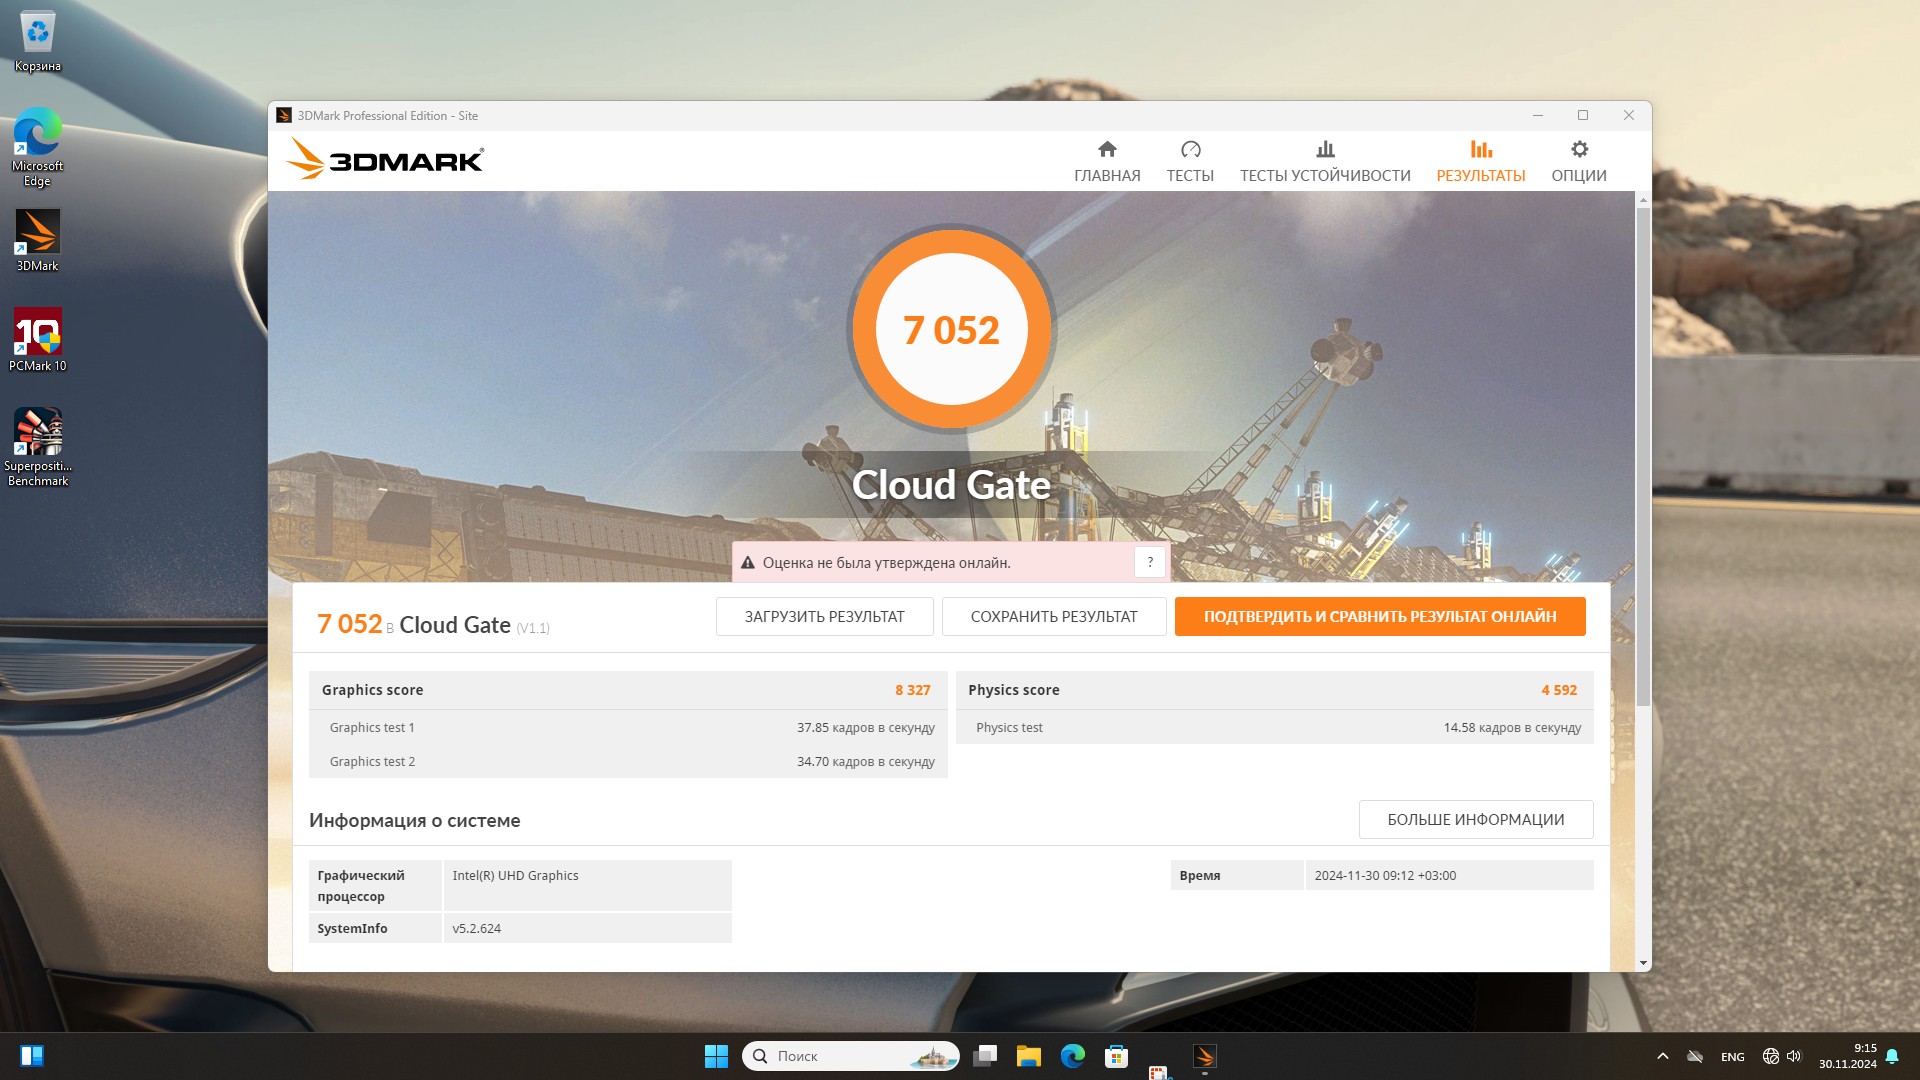Click the warning question mark help button
This screenshot has width=1920, height=1080.
coord(1150,562)
